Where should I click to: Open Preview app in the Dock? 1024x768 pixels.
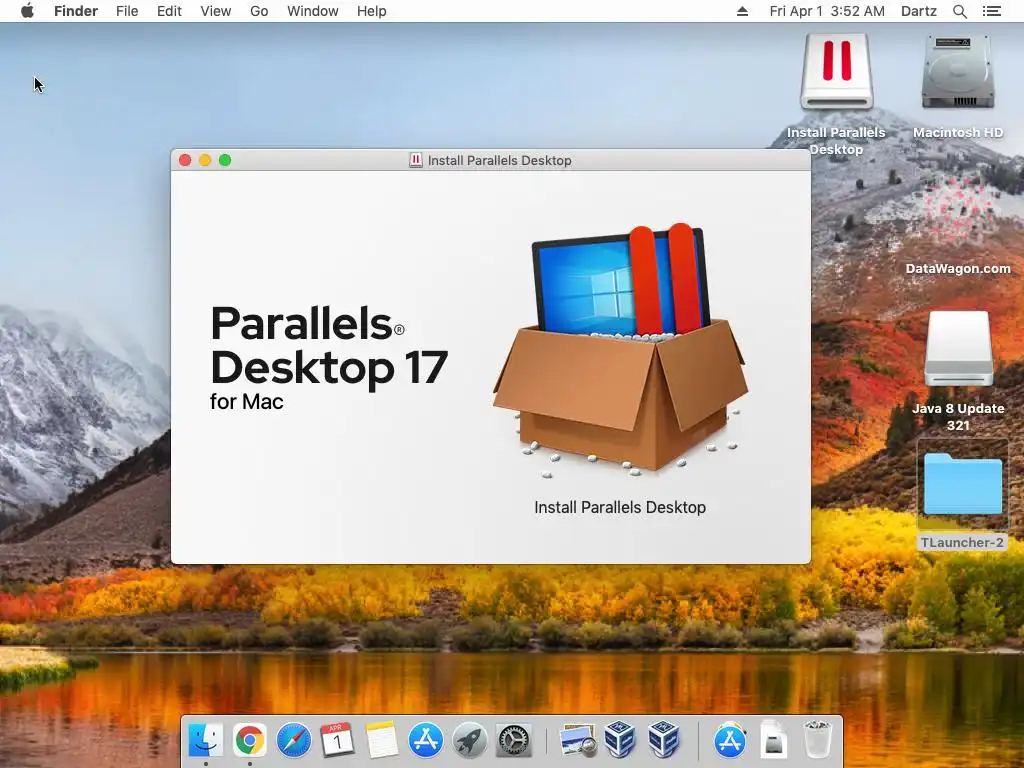(578, 740)
